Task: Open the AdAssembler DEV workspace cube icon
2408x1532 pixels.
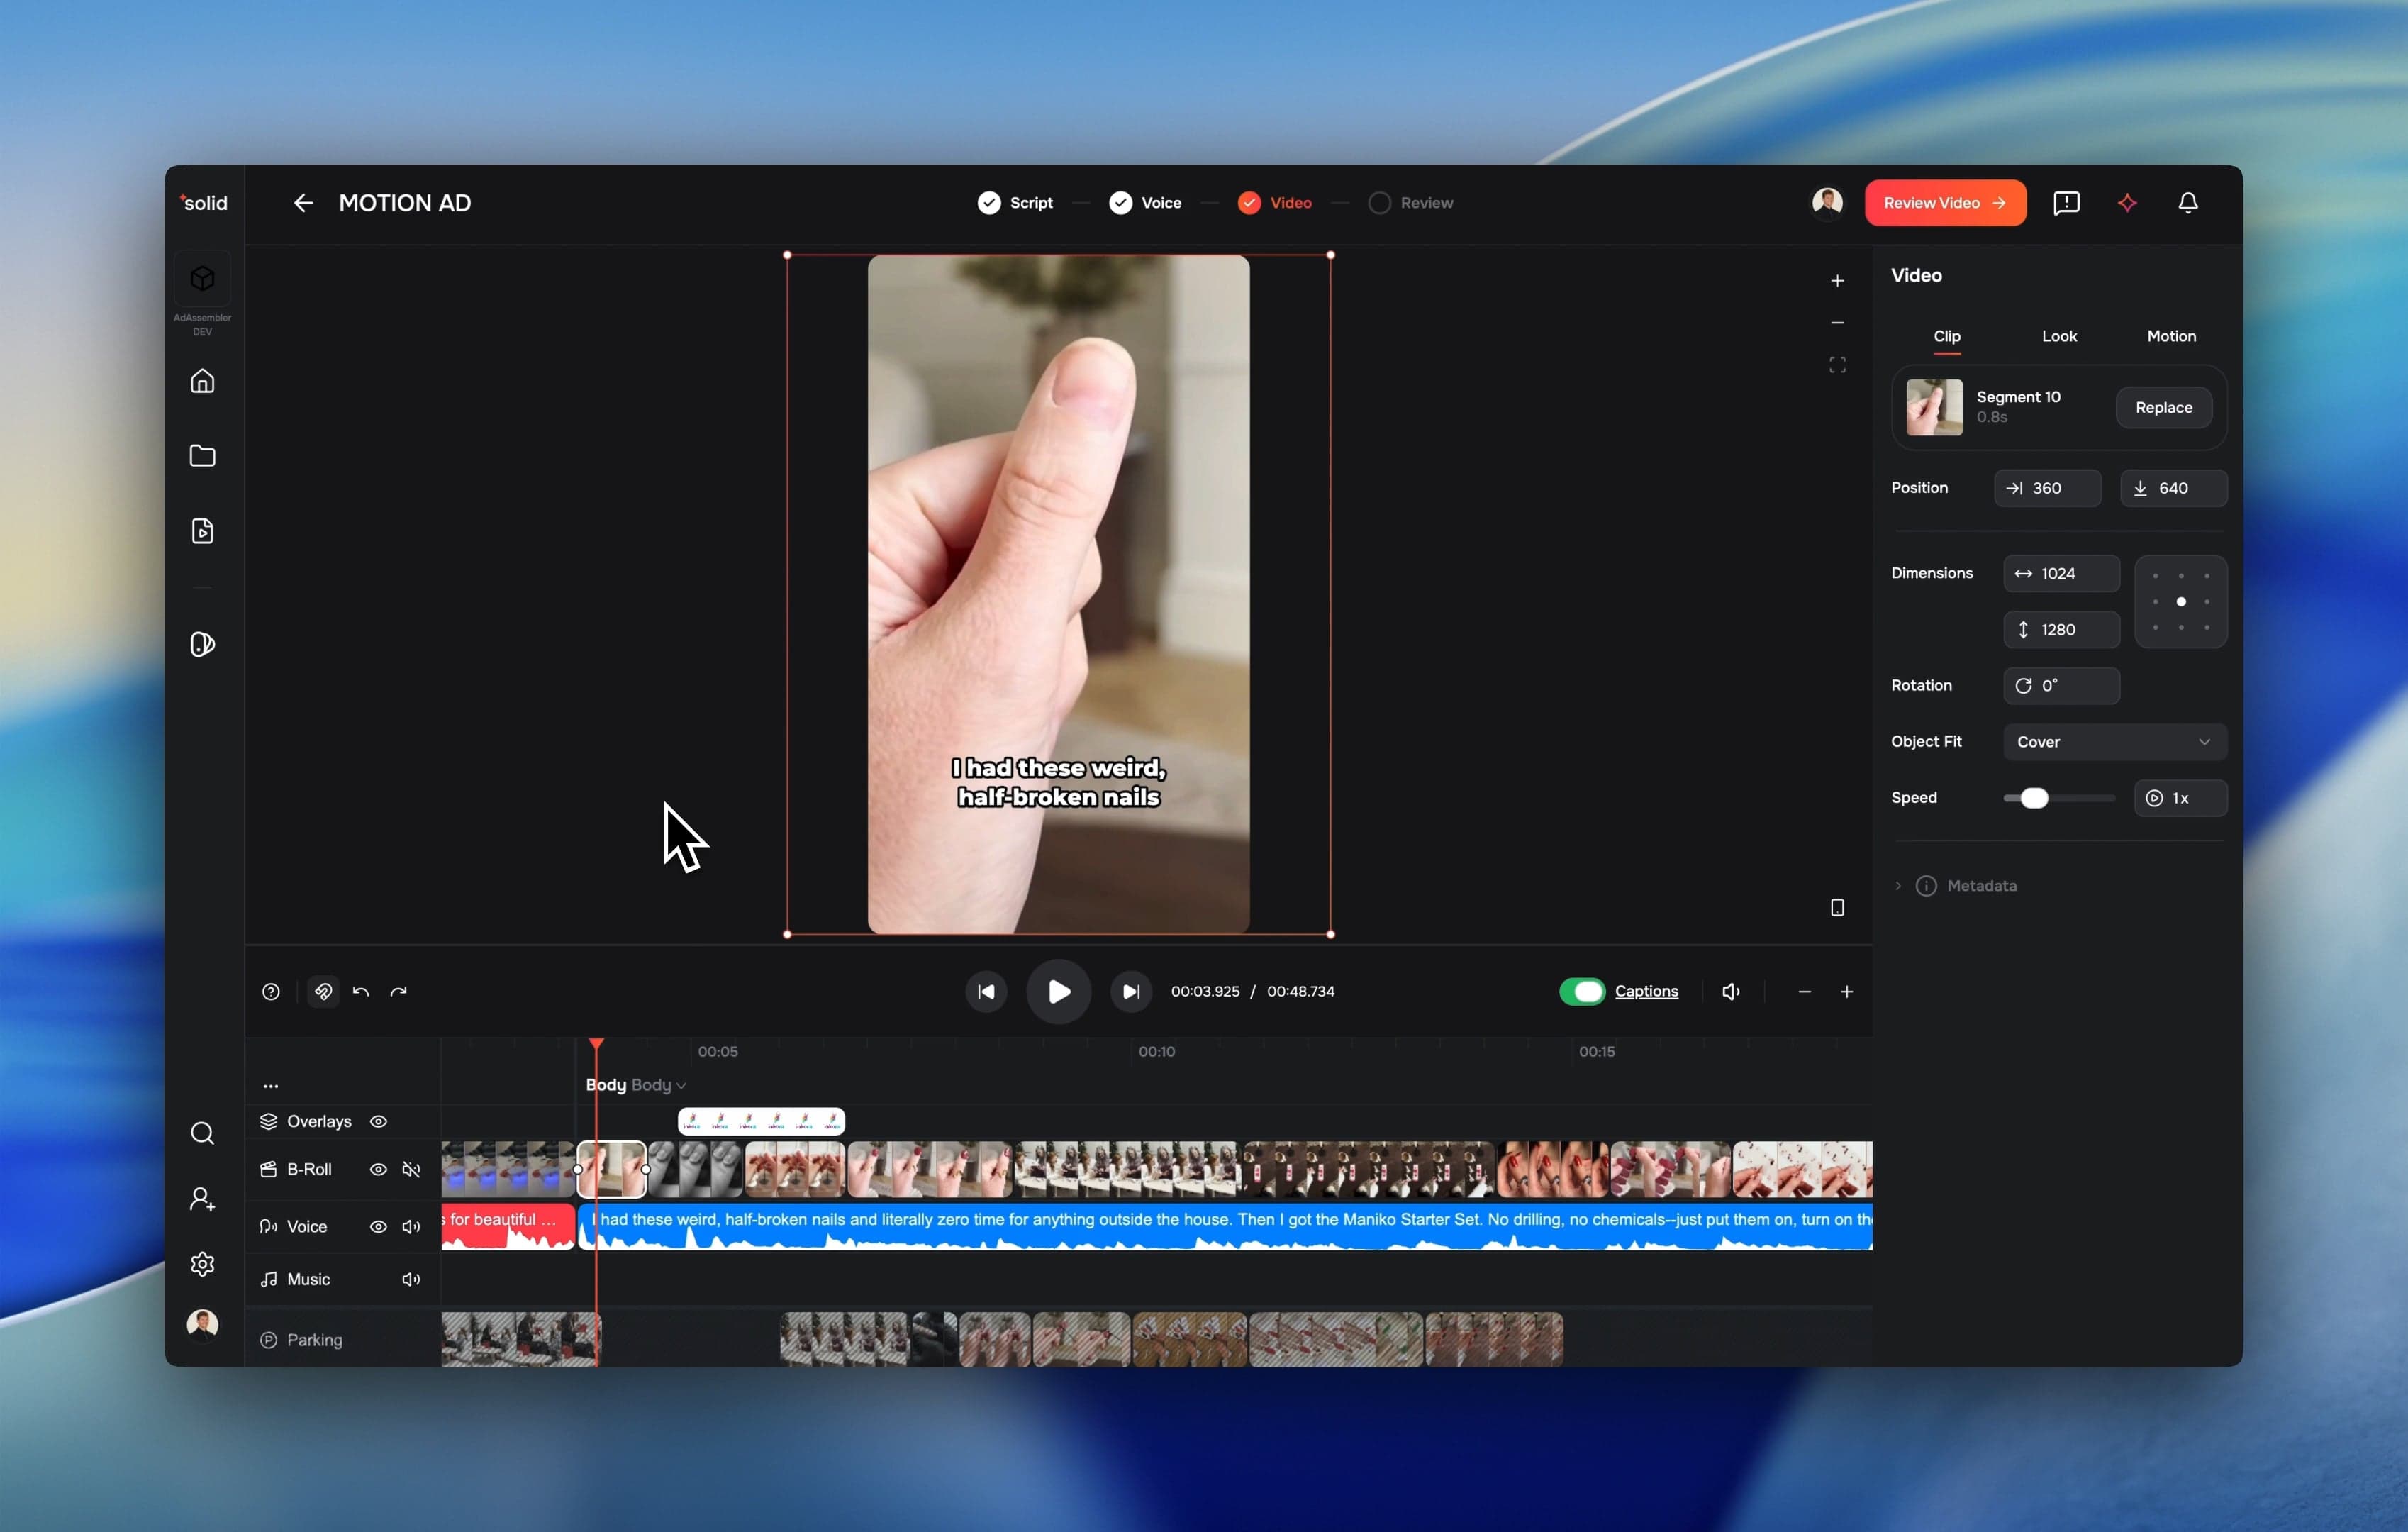Action: coord(202,278)
